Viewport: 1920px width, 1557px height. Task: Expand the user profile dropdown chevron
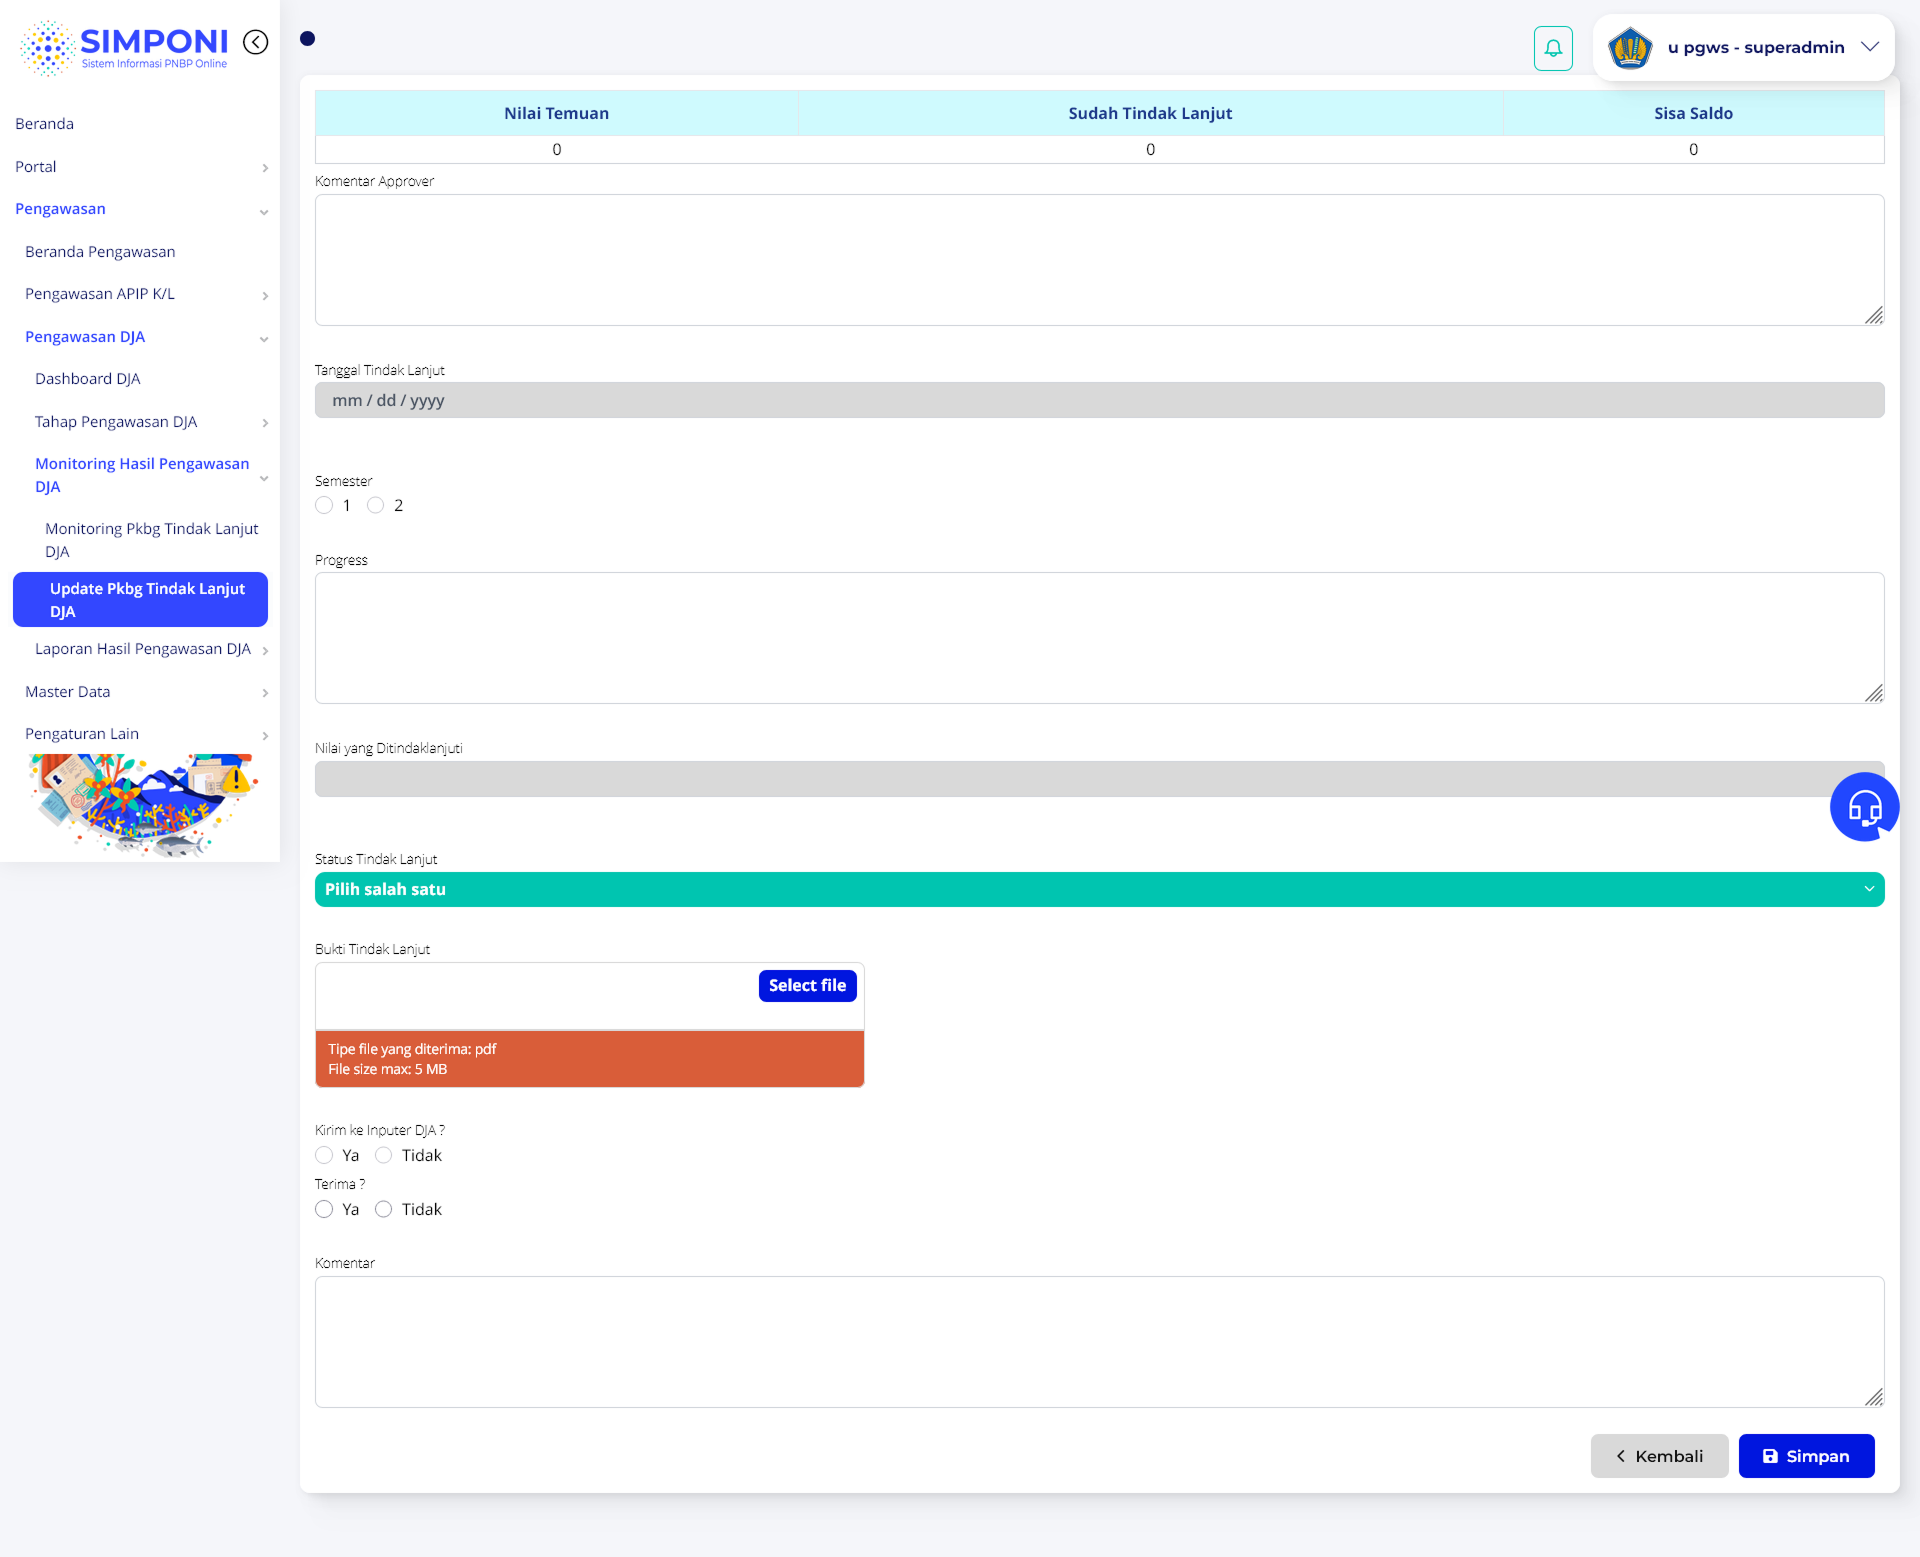tap(1870, 47)
